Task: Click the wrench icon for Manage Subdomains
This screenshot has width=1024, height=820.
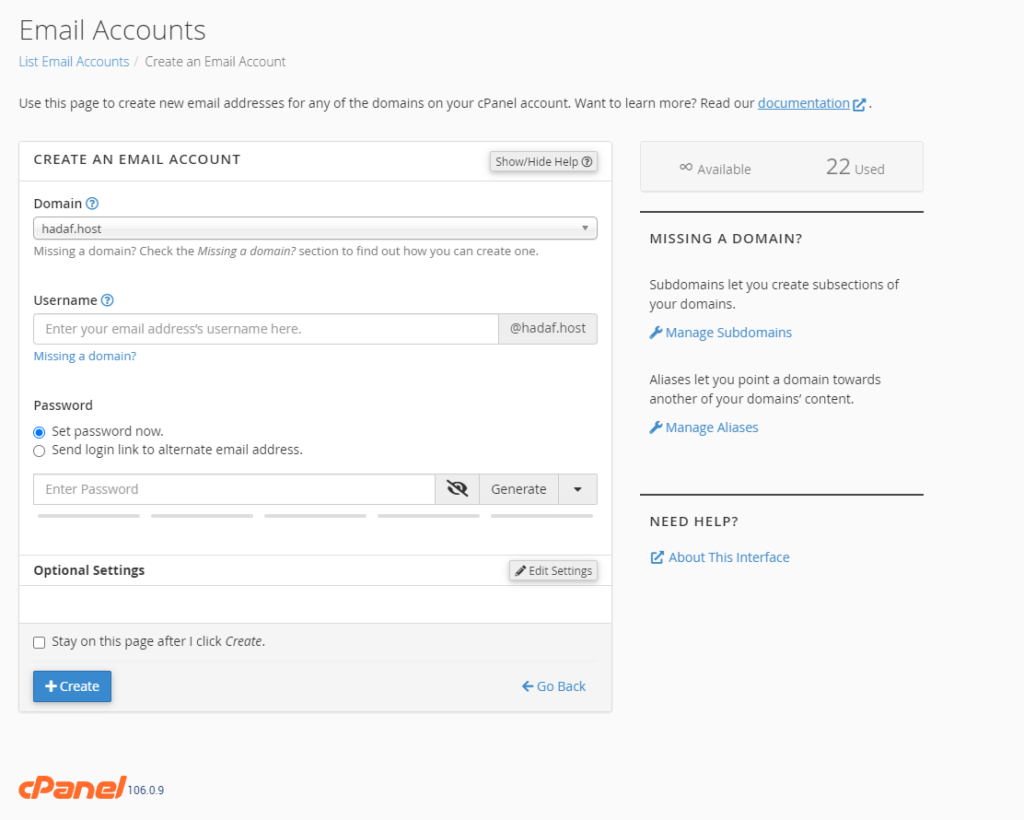Action: click(x=656, y=333)
